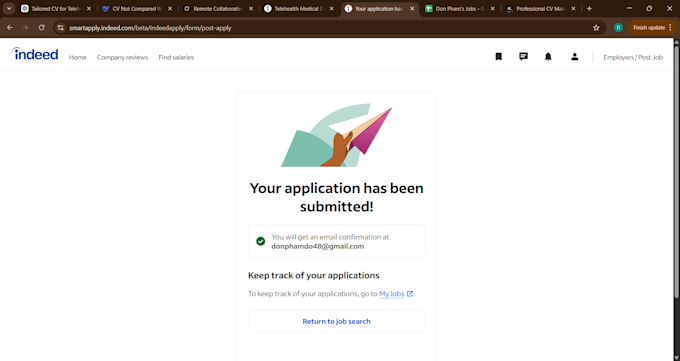Close the Remote Collaboration tab
680x361 pixels.
pyautogui.click(x=251, y=9)
